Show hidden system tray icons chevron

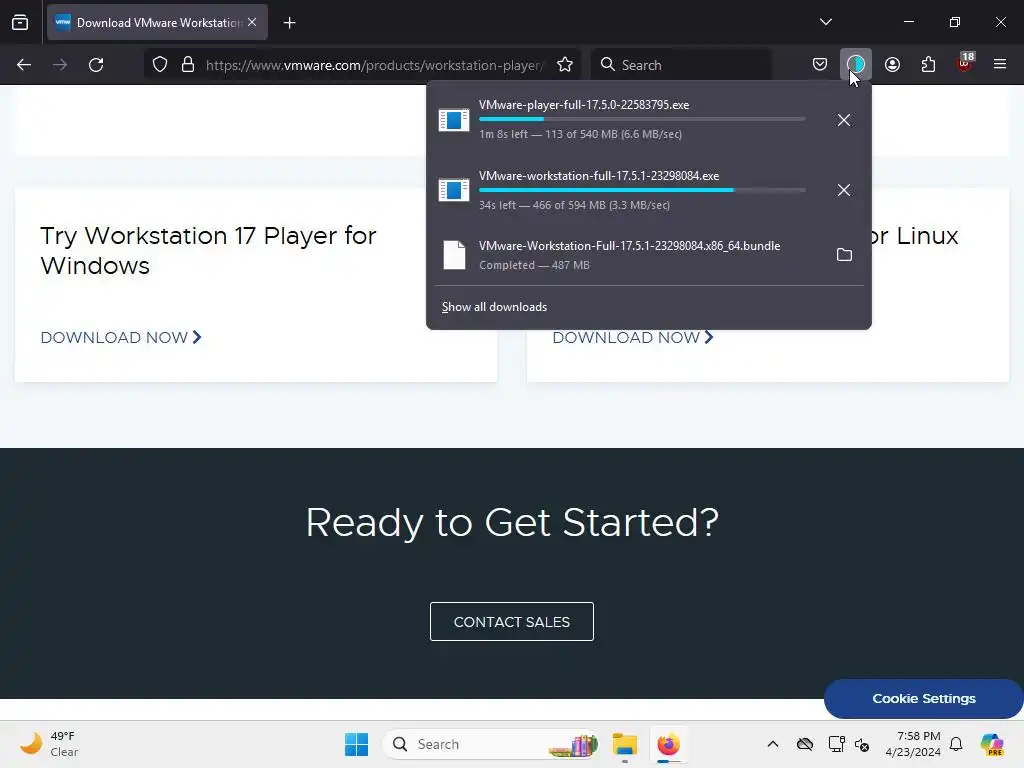click(x=773, y=744)
